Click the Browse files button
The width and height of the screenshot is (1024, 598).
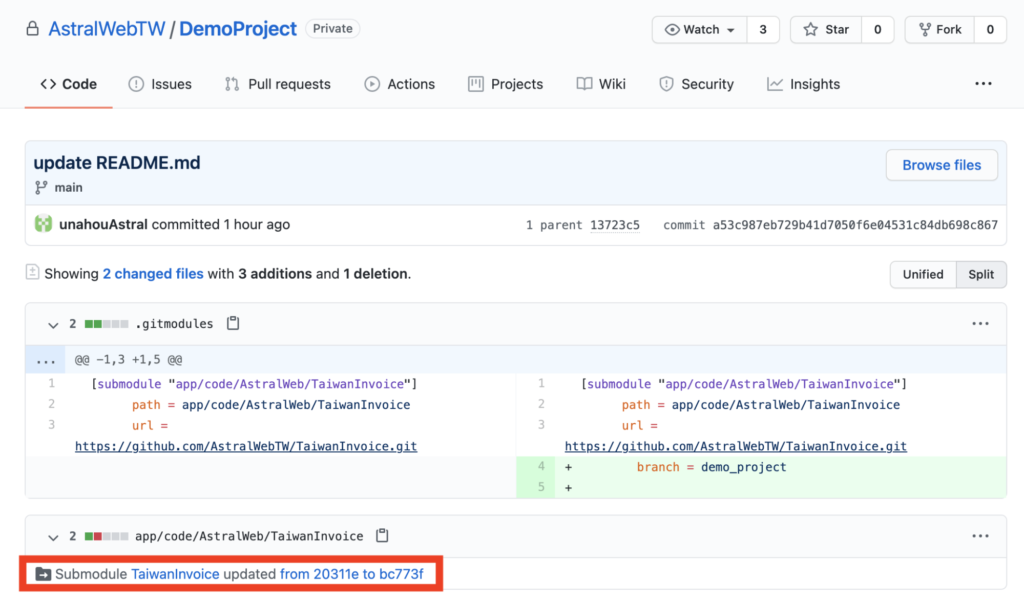941,165
